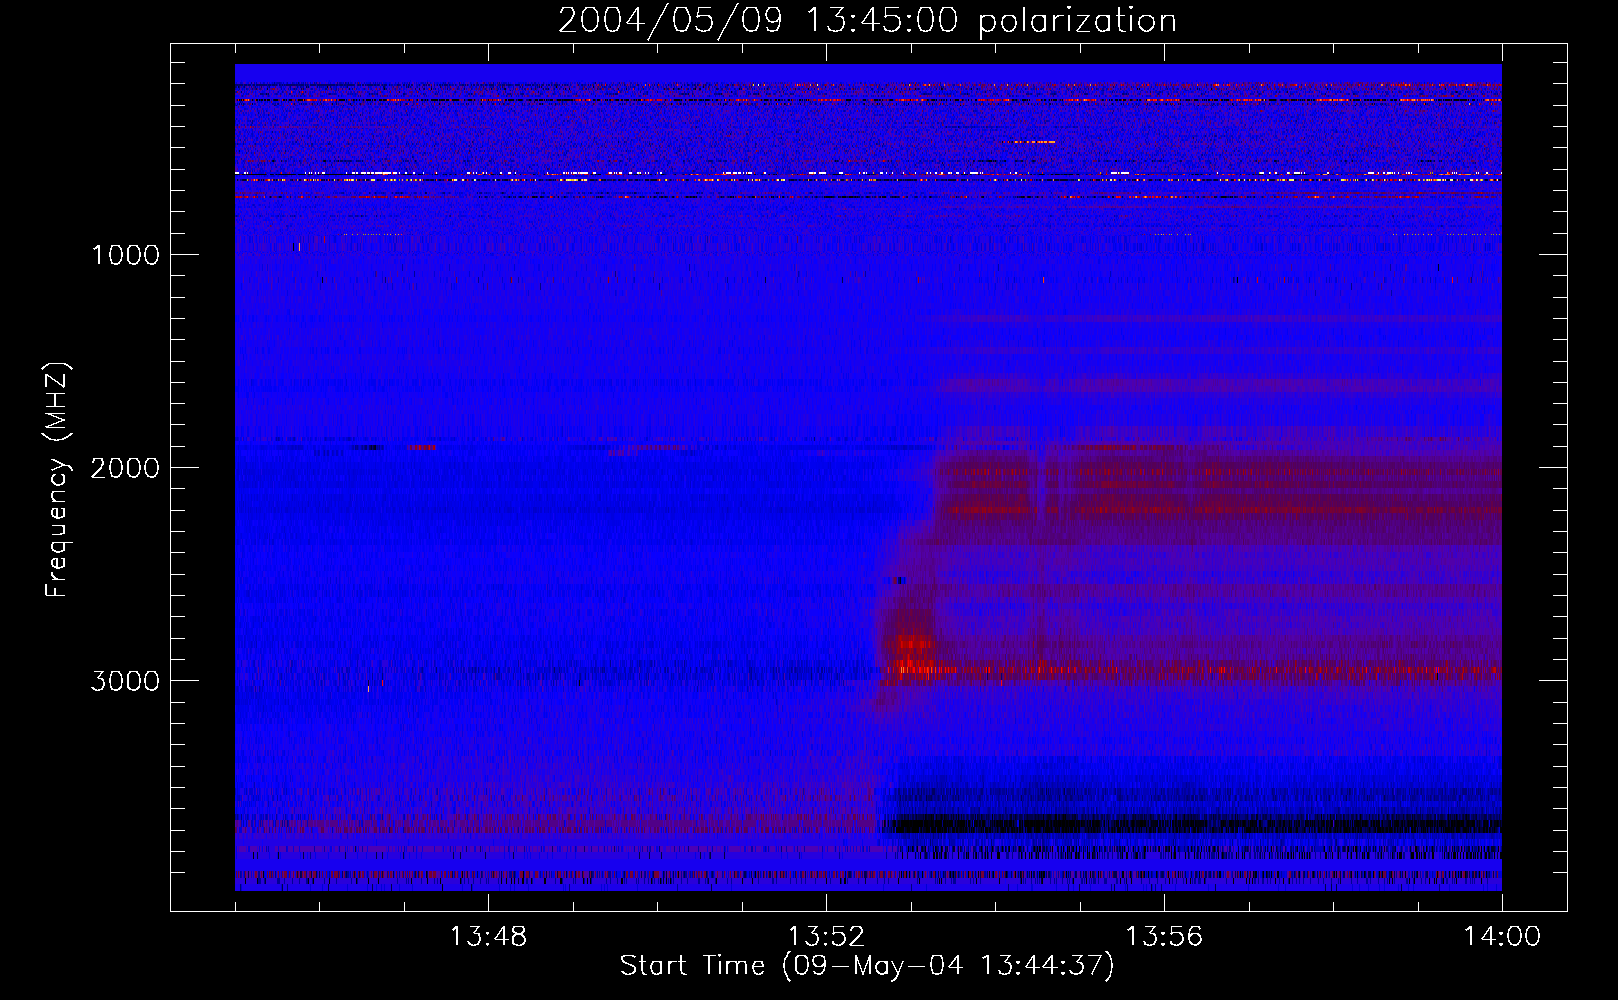The height and width of the screenshot is (1000, 1618).
Task: Click the black band at spectrogram bottom right
Action: 1195,824
